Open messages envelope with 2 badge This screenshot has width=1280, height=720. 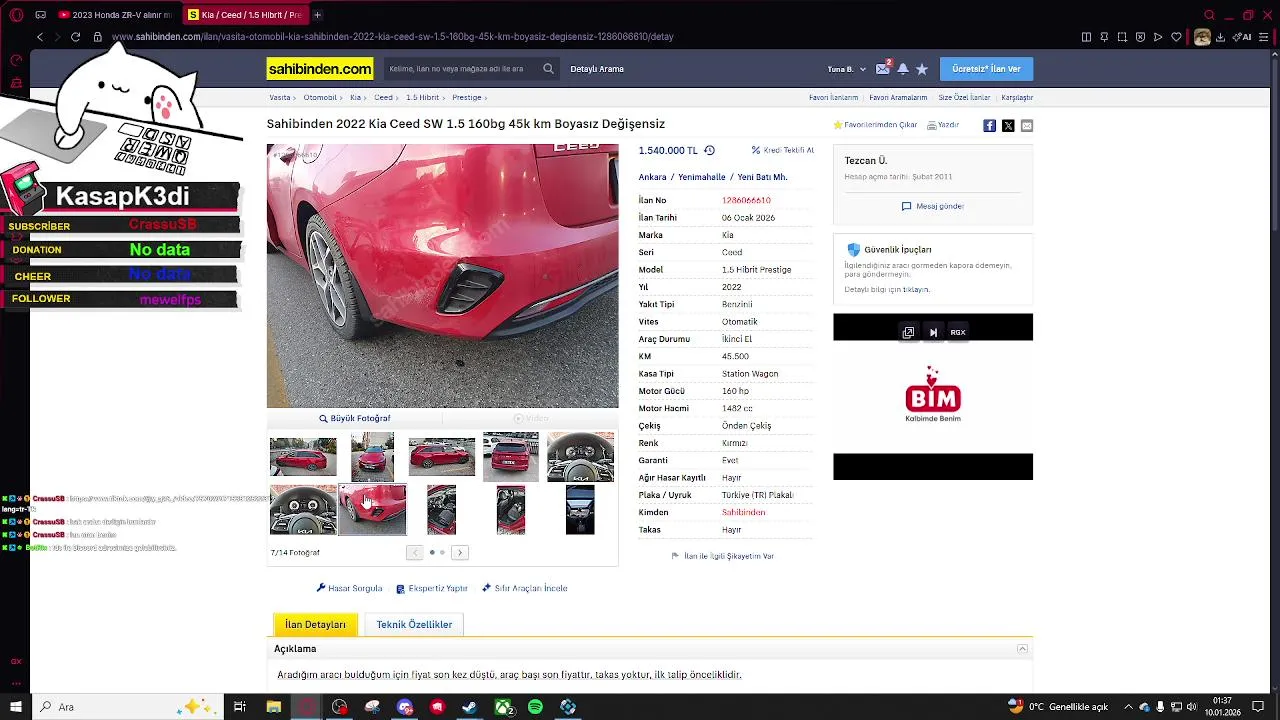(882, 69)
